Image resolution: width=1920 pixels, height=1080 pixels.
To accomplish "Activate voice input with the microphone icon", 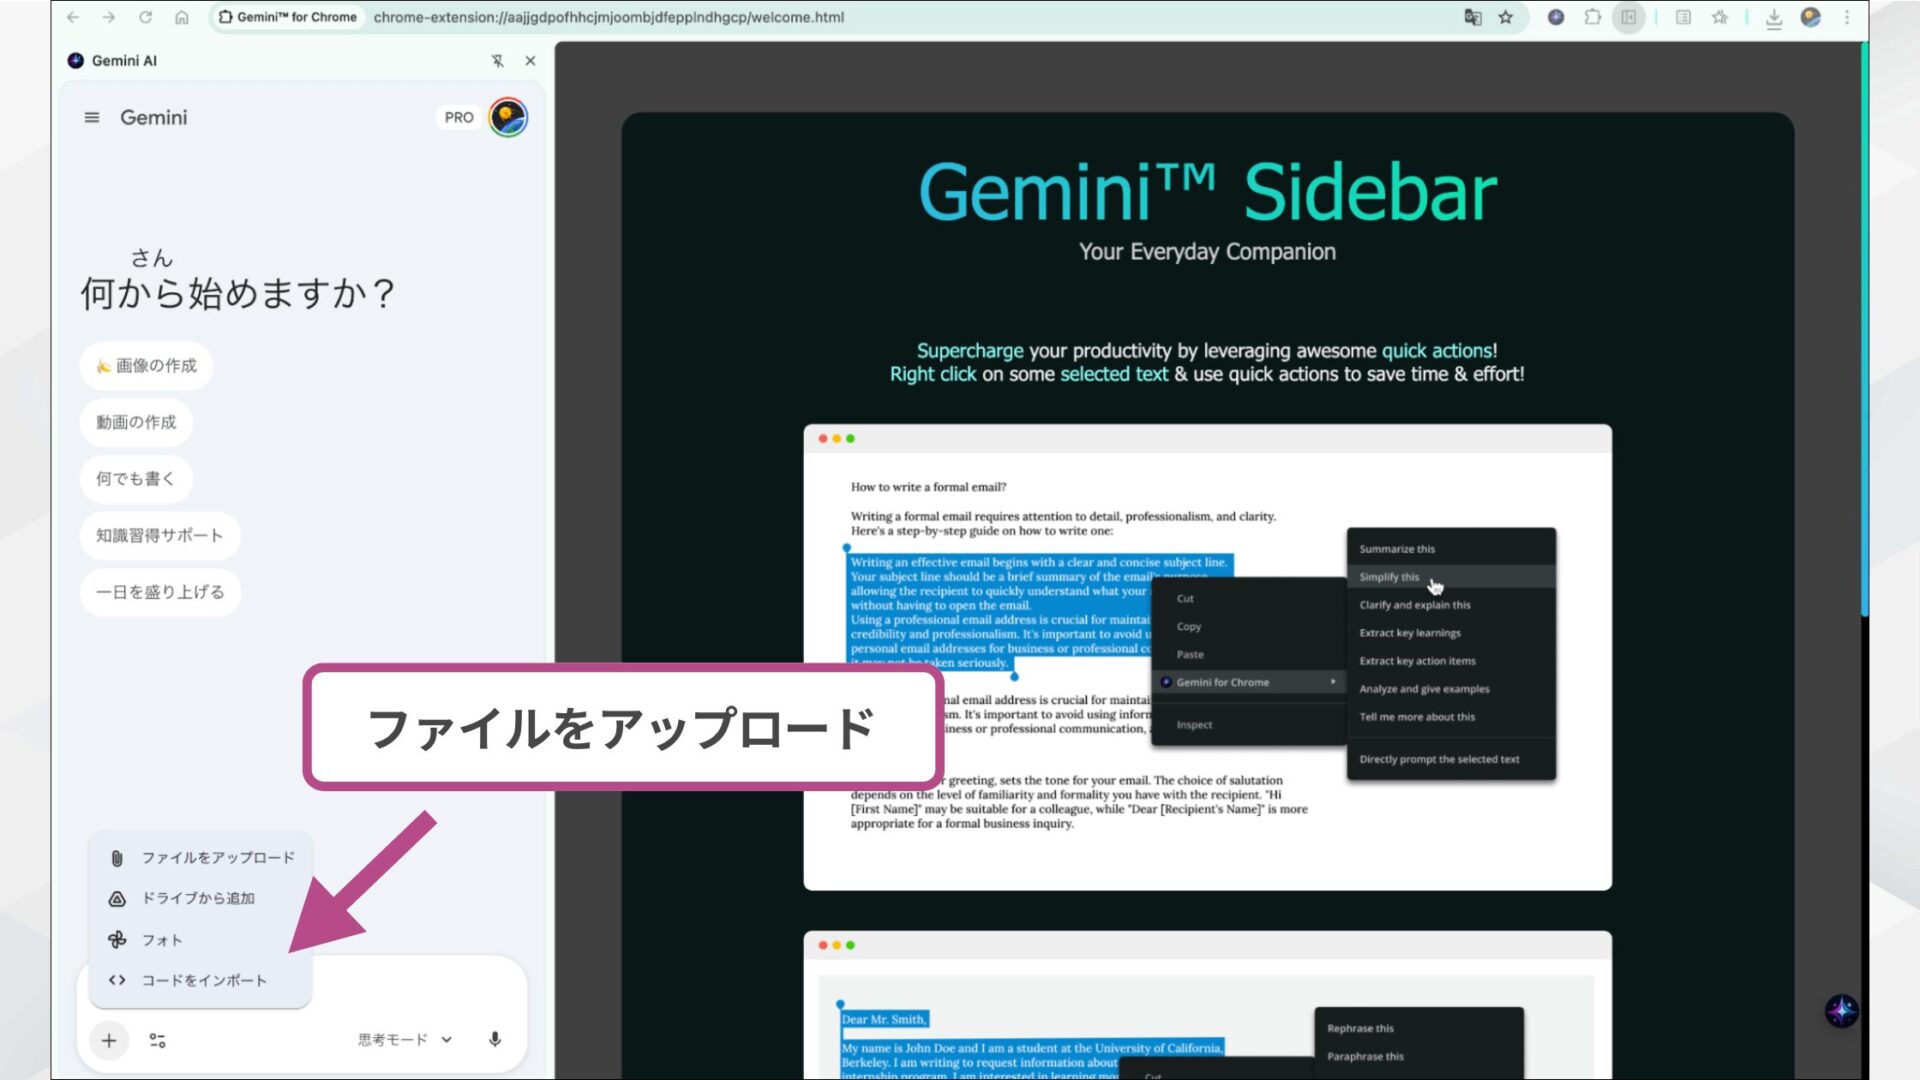I will pos(496,1039).
